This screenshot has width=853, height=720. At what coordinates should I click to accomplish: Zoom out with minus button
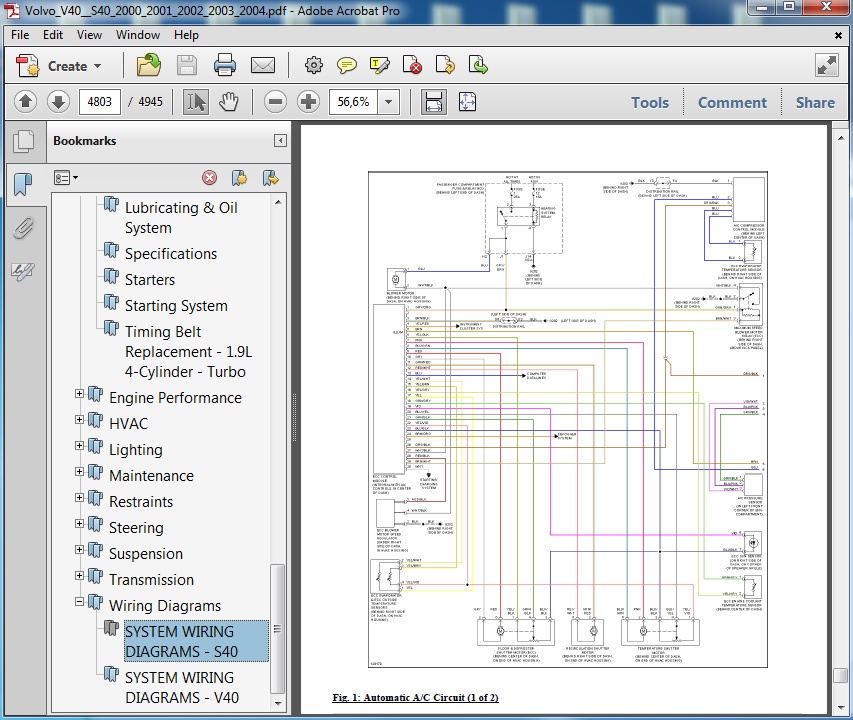tap(275, 102)
